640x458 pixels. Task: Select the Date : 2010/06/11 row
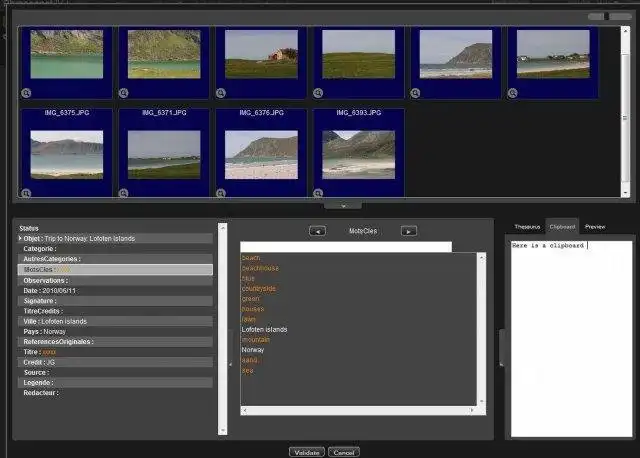(115, 291)
